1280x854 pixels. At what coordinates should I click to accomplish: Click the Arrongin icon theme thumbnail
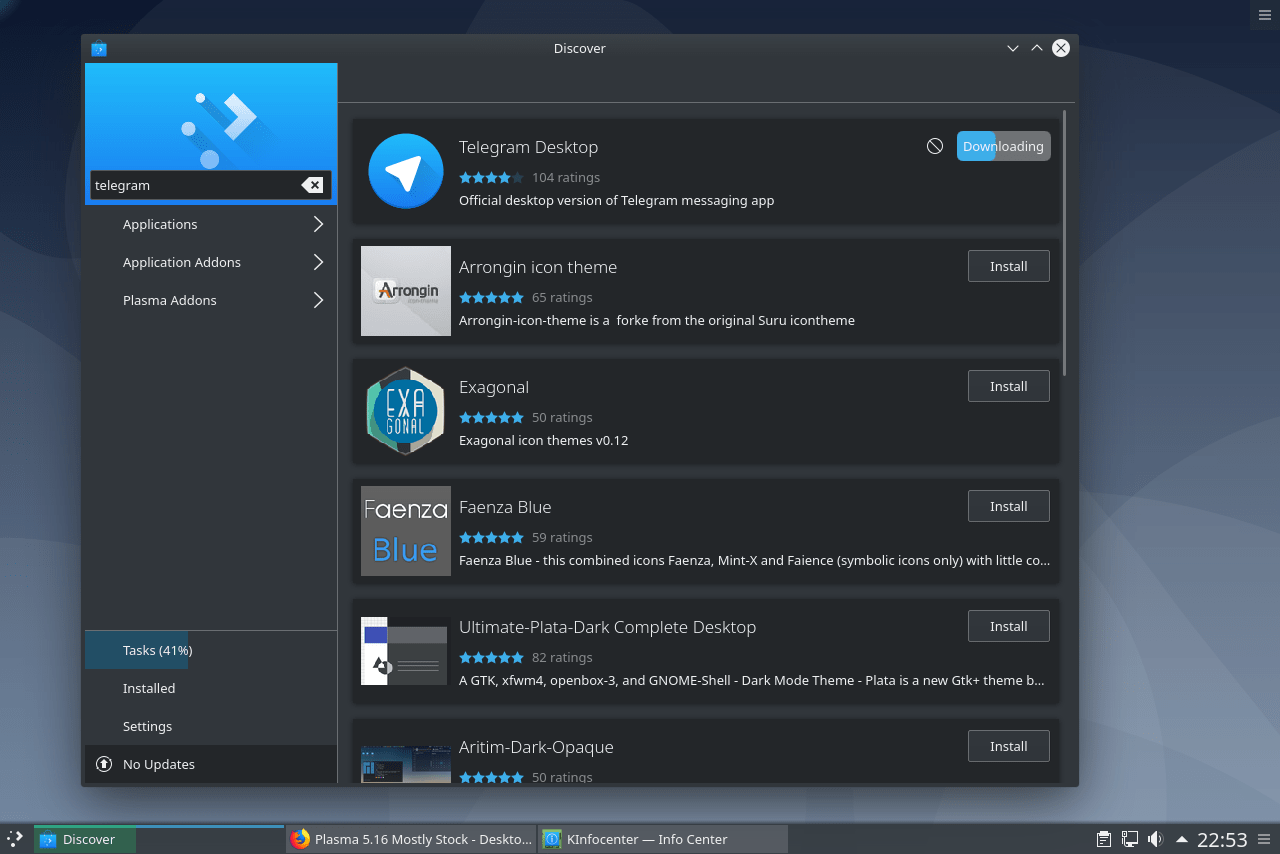[x=405, y=290]
